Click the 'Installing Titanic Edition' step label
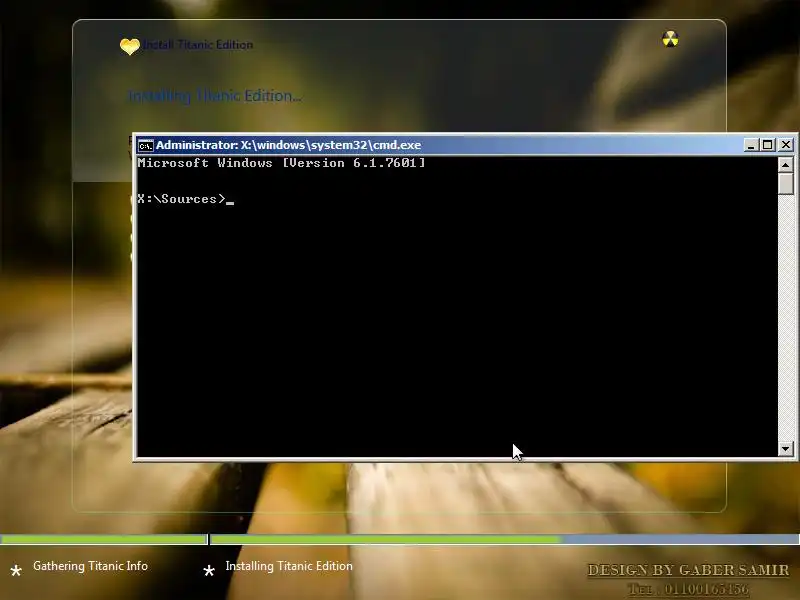Screen dimensions: 800x600 [x=289, y=566]
